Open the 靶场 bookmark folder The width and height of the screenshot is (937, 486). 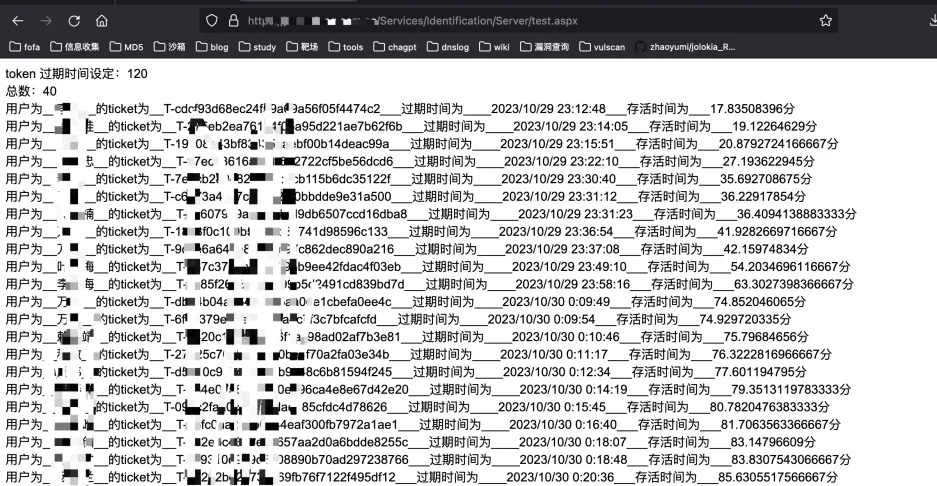[x=302, y=47]
